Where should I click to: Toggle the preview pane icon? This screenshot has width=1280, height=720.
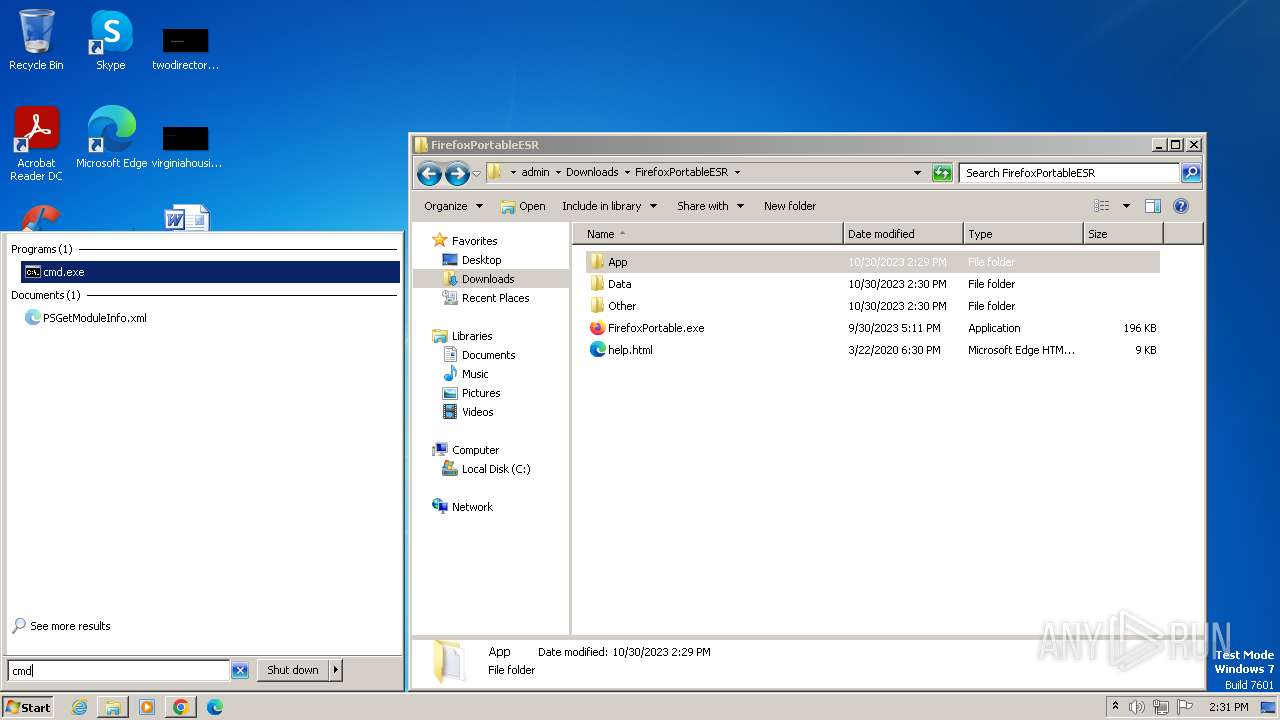point(1152,206)
